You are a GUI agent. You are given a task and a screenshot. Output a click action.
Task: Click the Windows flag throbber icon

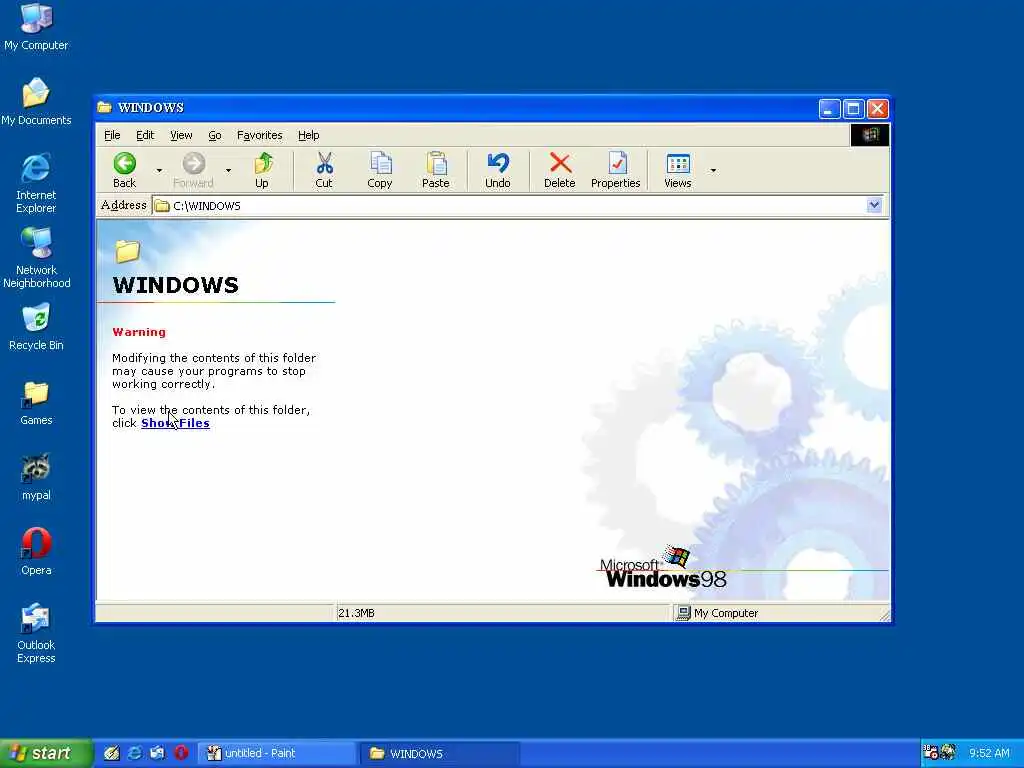pyautogui.click(x=870, y=135)
